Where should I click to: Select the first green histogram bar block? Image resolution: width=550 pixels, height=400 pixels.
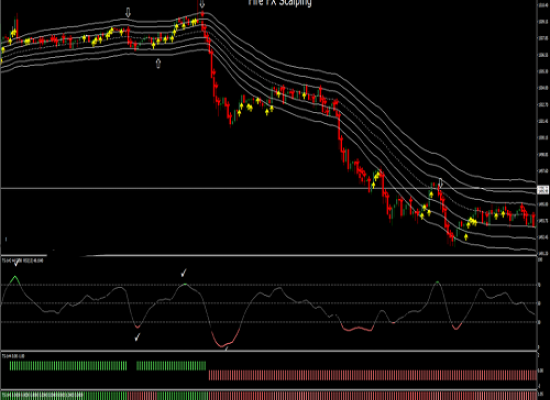(x=68, y=366)
